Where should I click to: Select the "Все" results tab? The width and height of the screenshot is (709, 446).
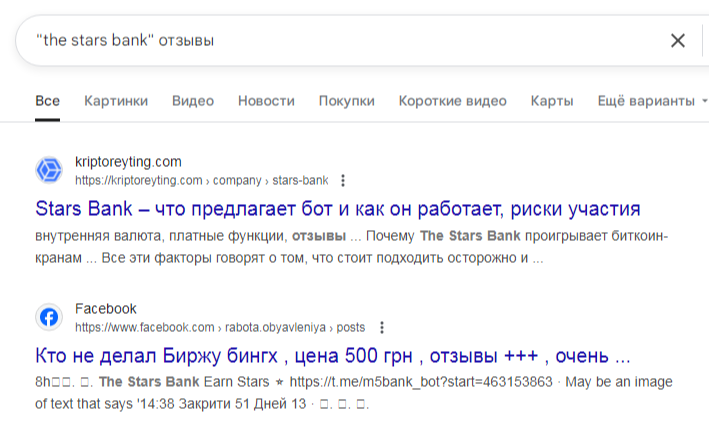coord(47,101)
